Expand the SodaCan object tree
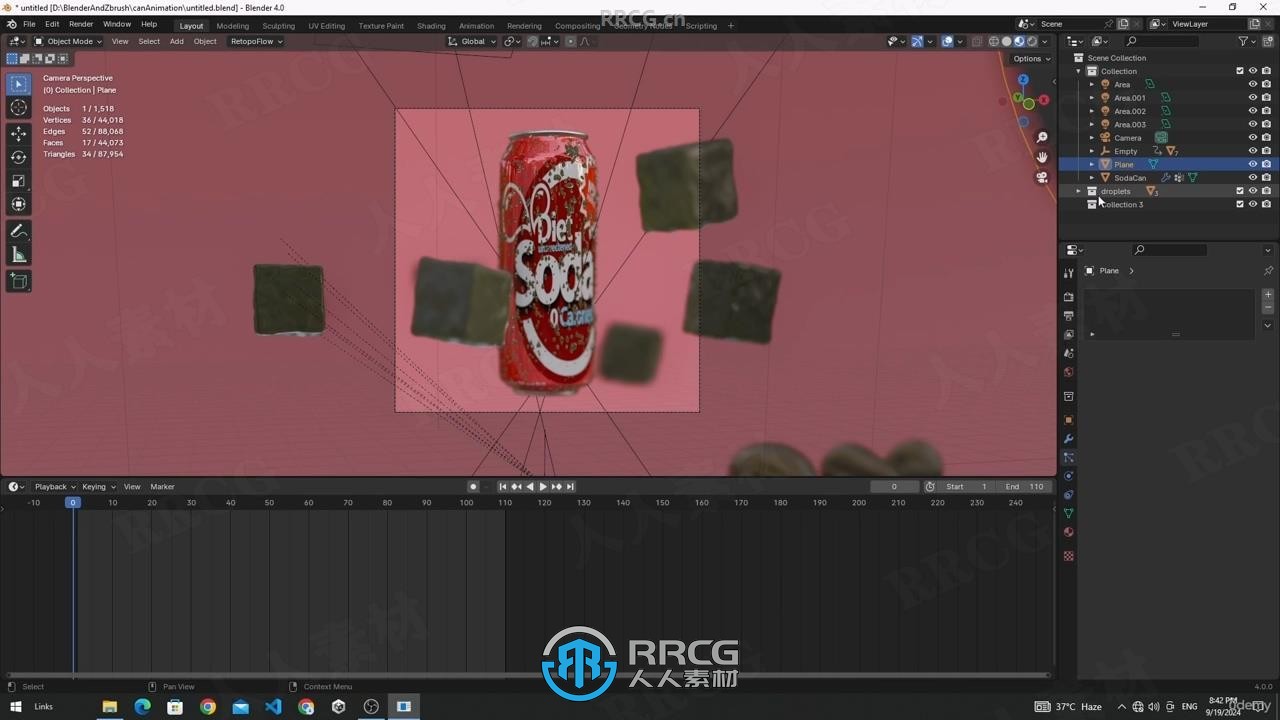Screen dimensions: 1280x720 point(1092,178)
